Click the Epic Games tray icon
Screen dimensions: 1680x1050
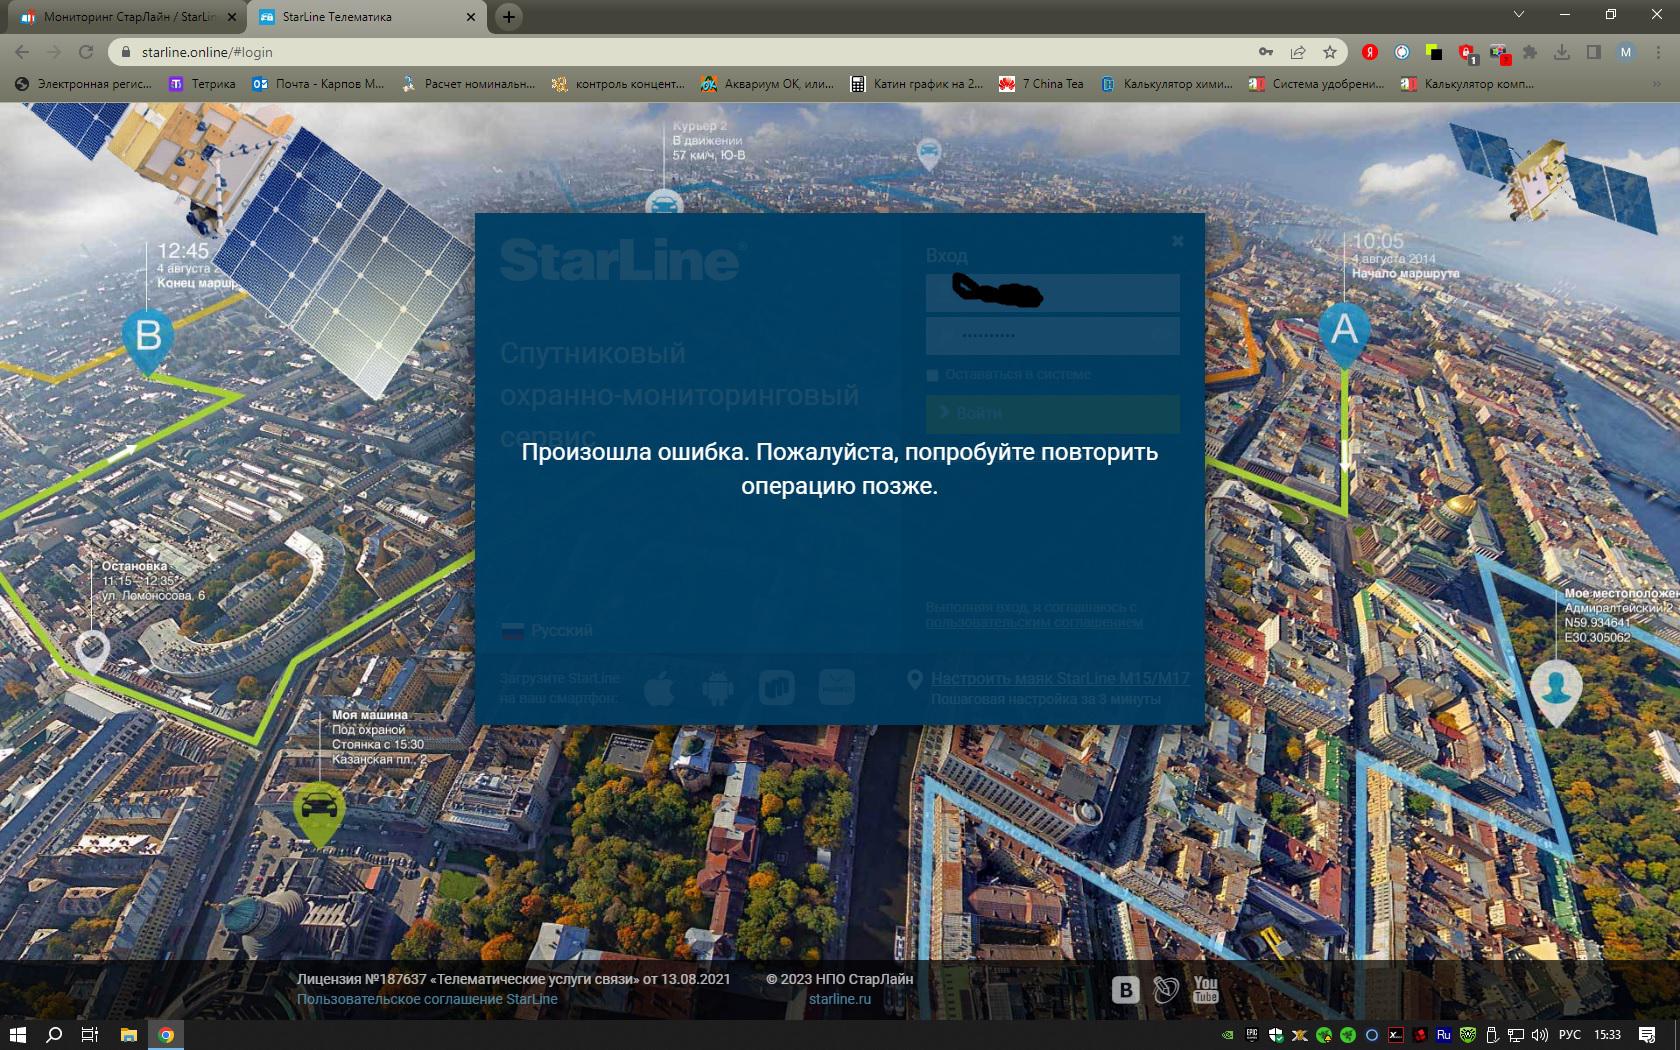coord(1252,1035)
